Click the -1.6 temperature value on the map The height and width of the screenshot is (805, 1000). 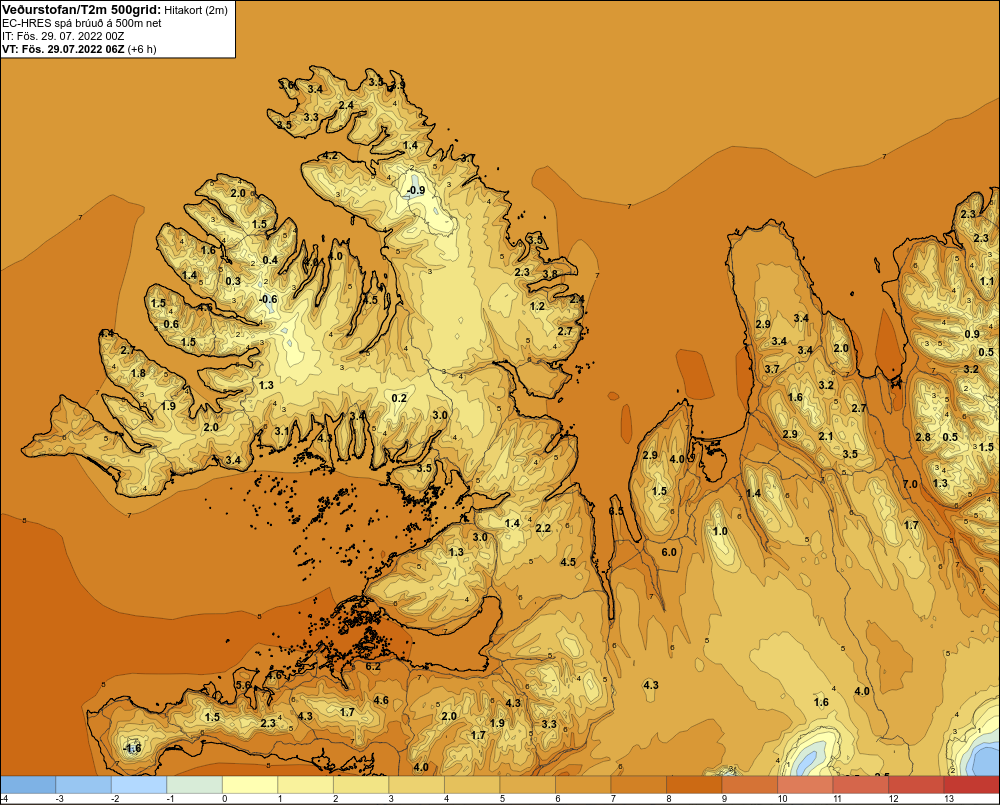[131, 748]
